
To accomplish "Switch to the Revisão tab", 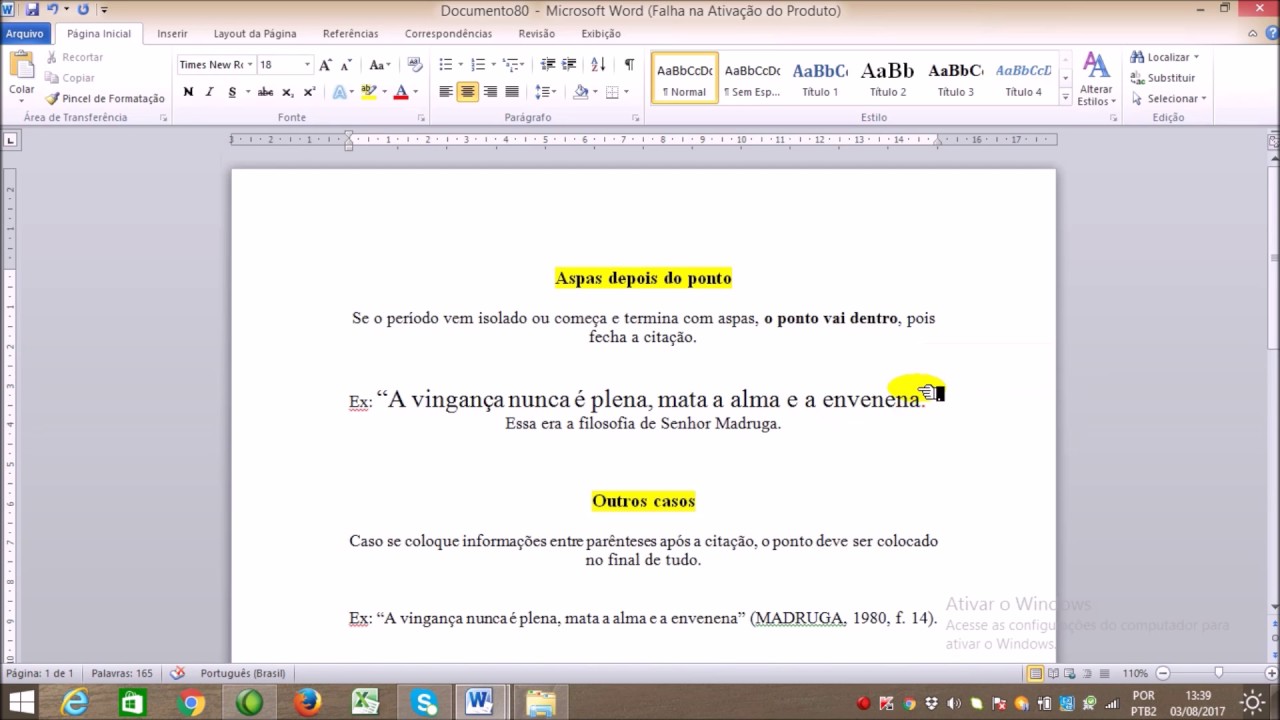I will tap(536, 34).
